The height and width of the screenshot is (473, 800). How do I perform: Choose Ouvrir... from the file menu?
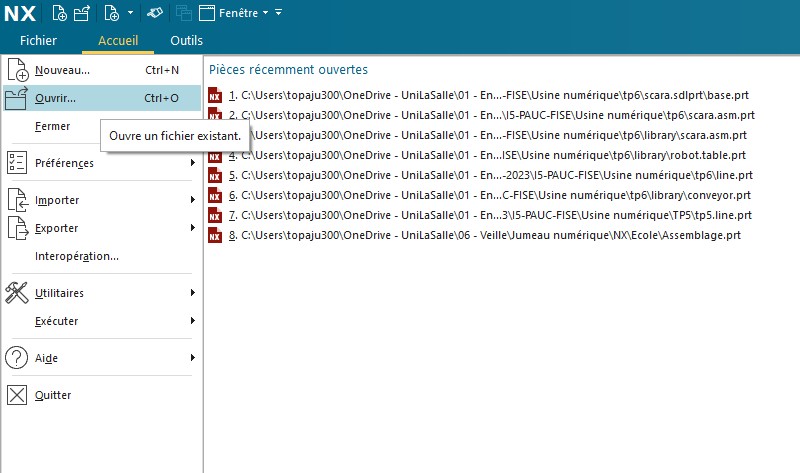coord(102,98)
